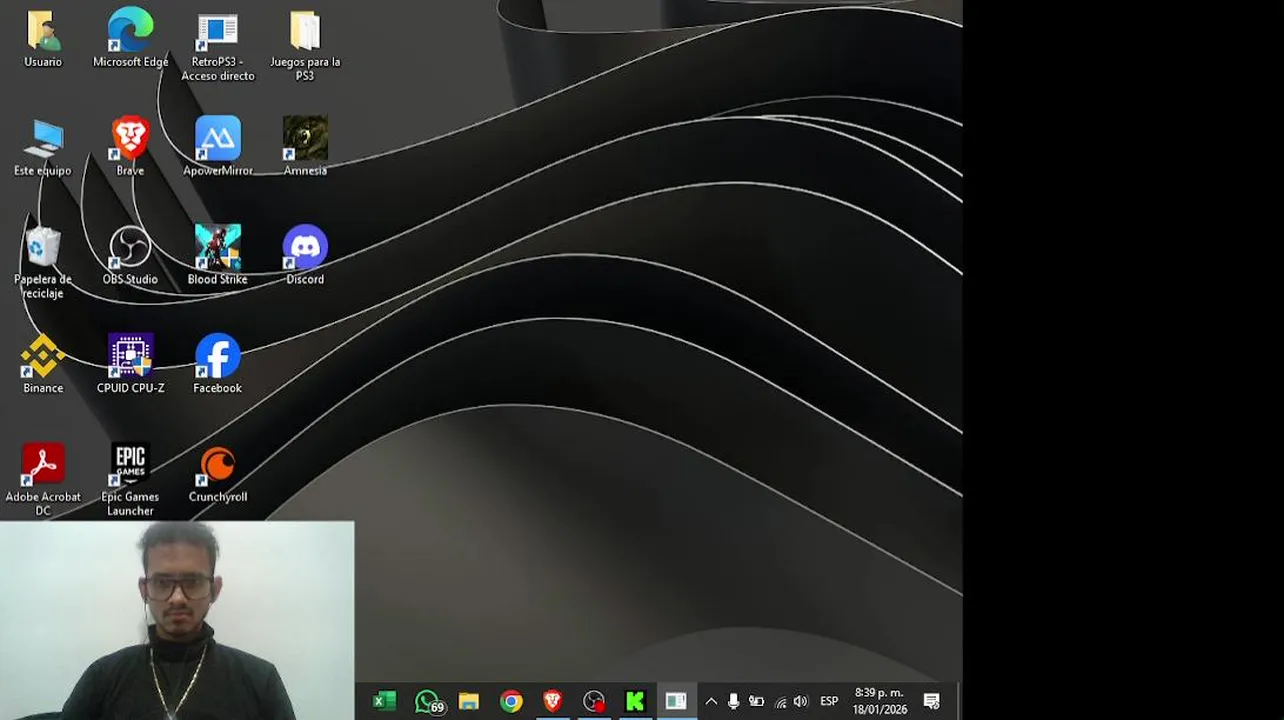Image resolution: width=1284 pixels, height=720 pixels.
Task: Click the microphone tray icon
Action: tap(733, 702)
